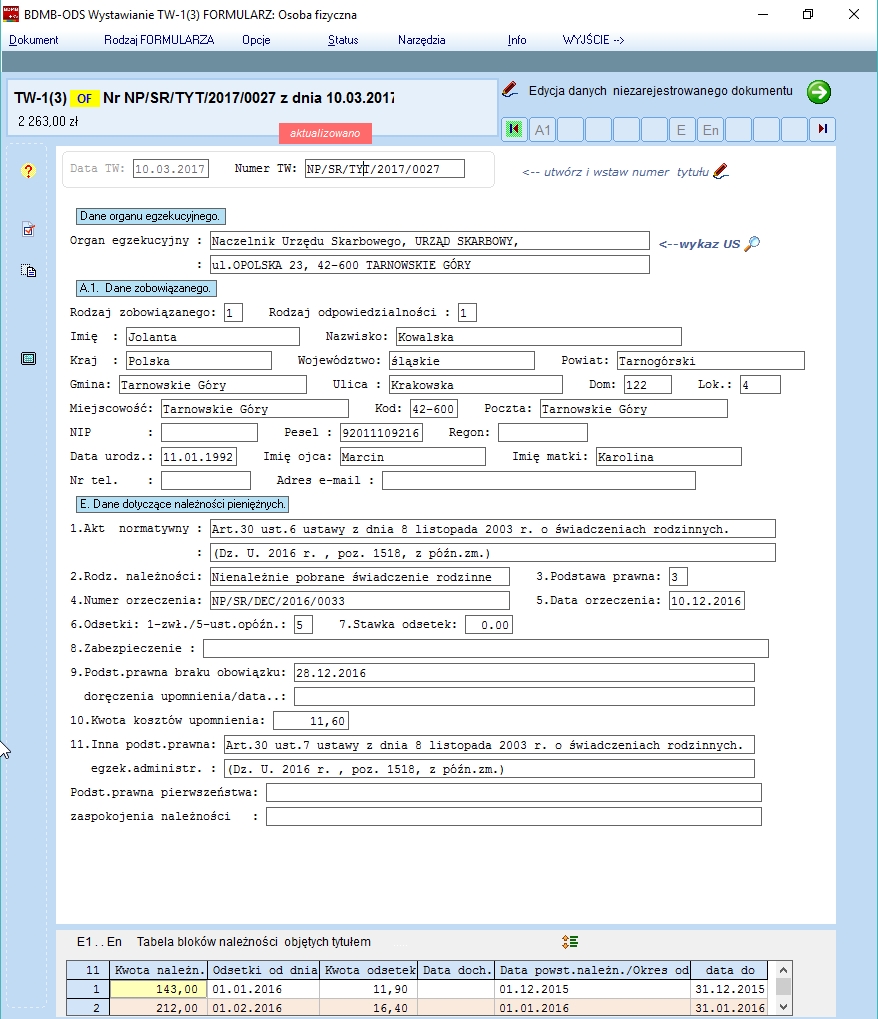This screenshot has width=878, height=1019.
Task: Open tax office list via magnifier icon
Action: pos(753,244)
